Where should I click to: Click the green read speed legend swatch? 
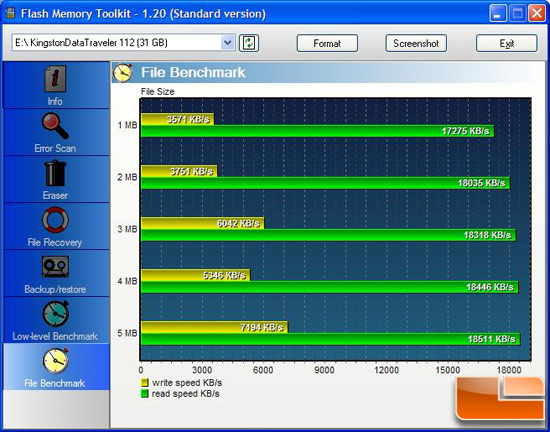pyautogui.click(x=145, y=394)
